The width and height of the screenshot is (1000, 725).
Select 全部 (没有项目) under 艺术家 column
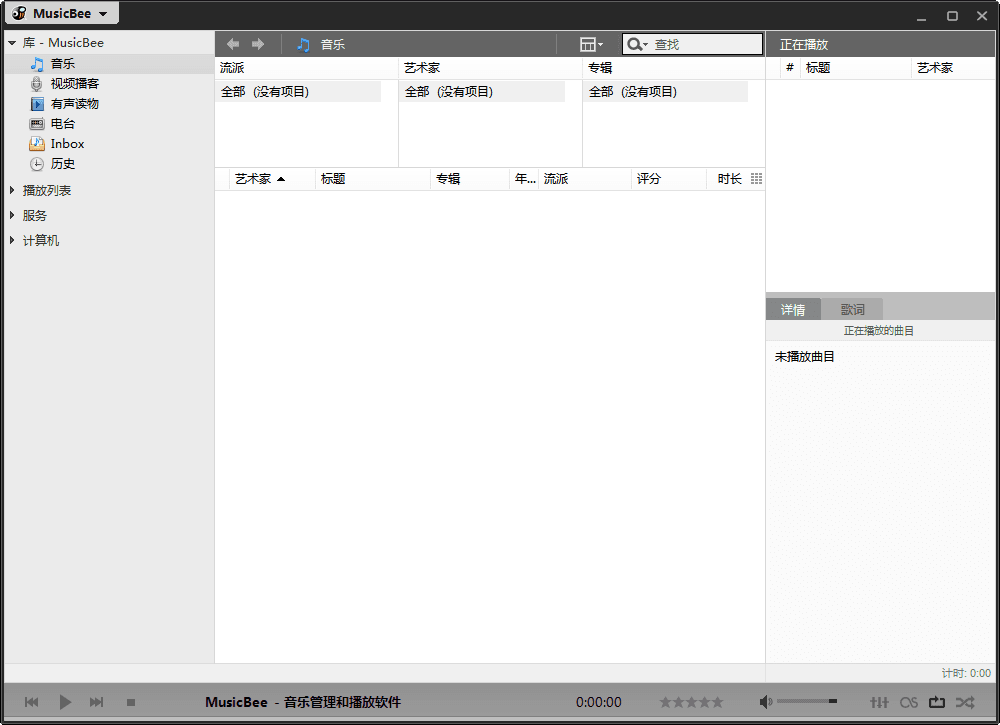[483, 92]
